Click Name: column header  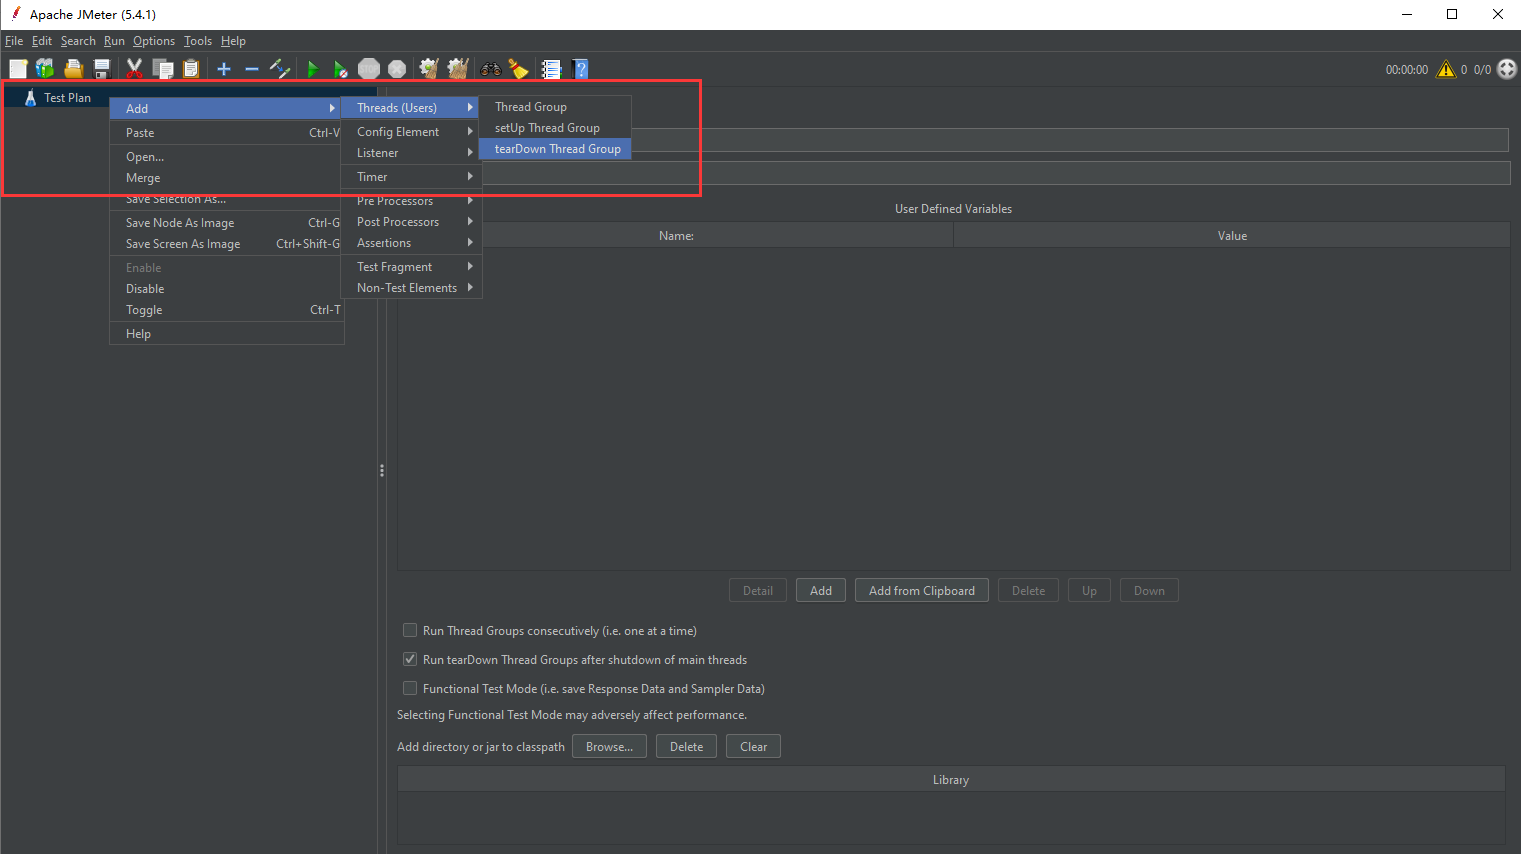pos(676,235)
